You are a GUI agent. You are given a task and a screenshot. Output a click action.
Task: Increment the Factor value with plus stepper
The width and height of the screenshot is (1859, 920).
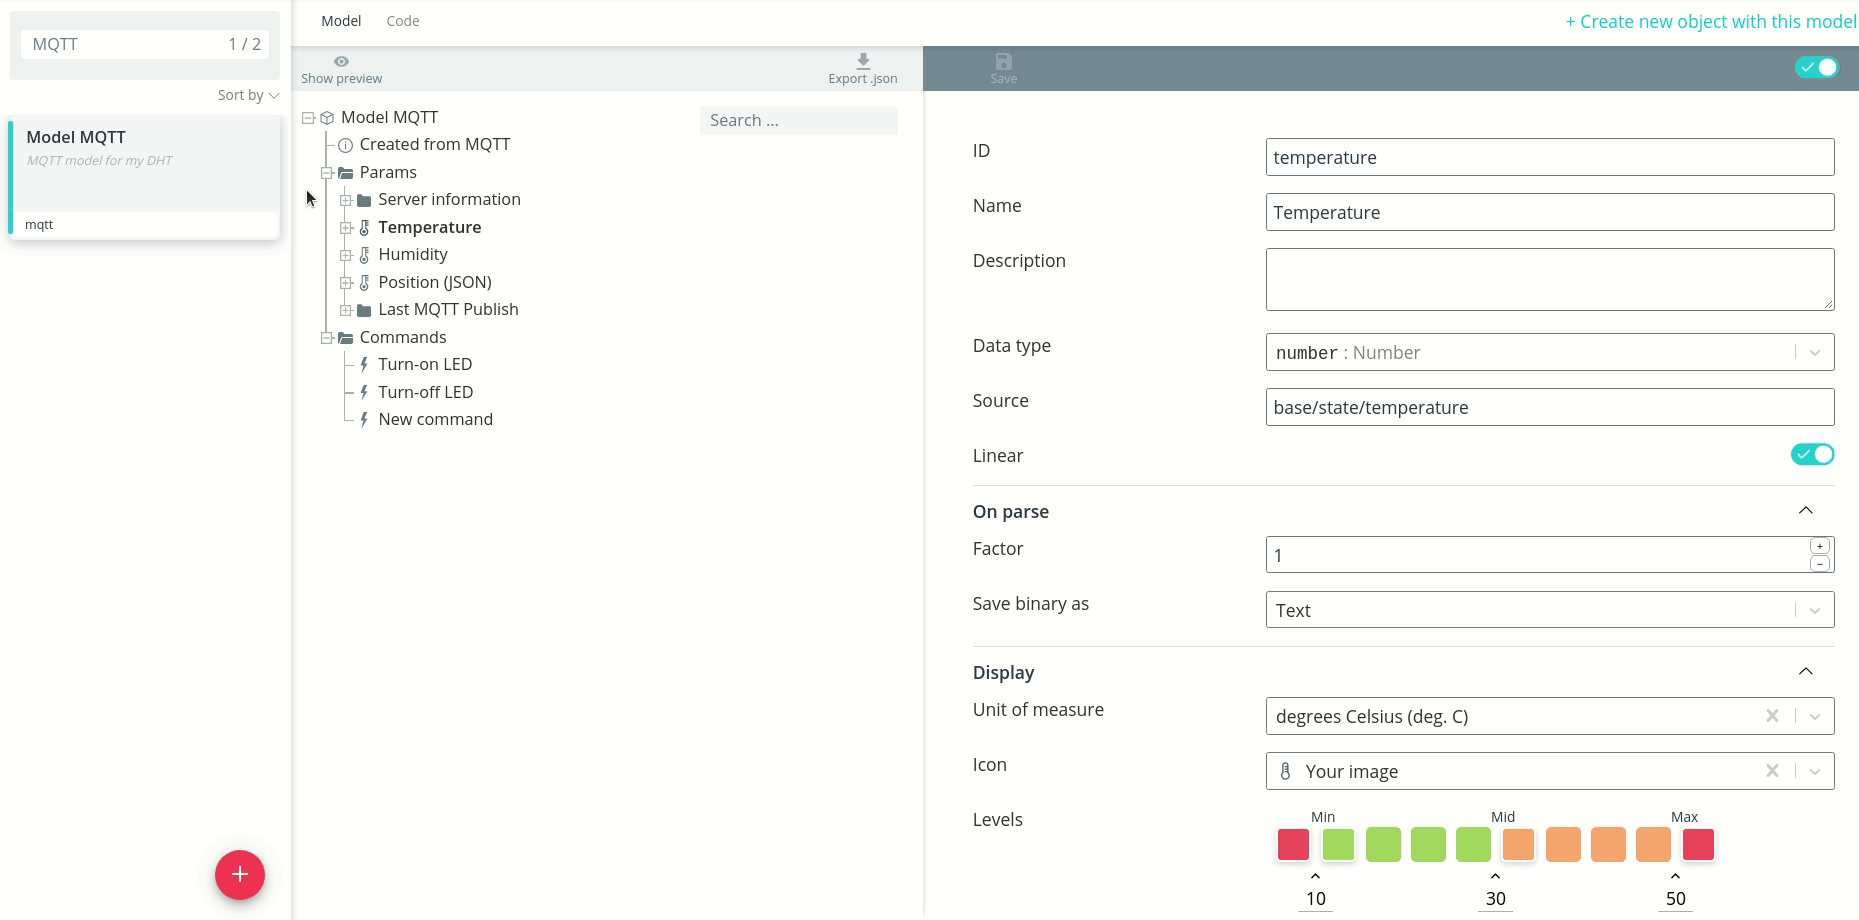pyautogui.click(x=1820, y=546)
